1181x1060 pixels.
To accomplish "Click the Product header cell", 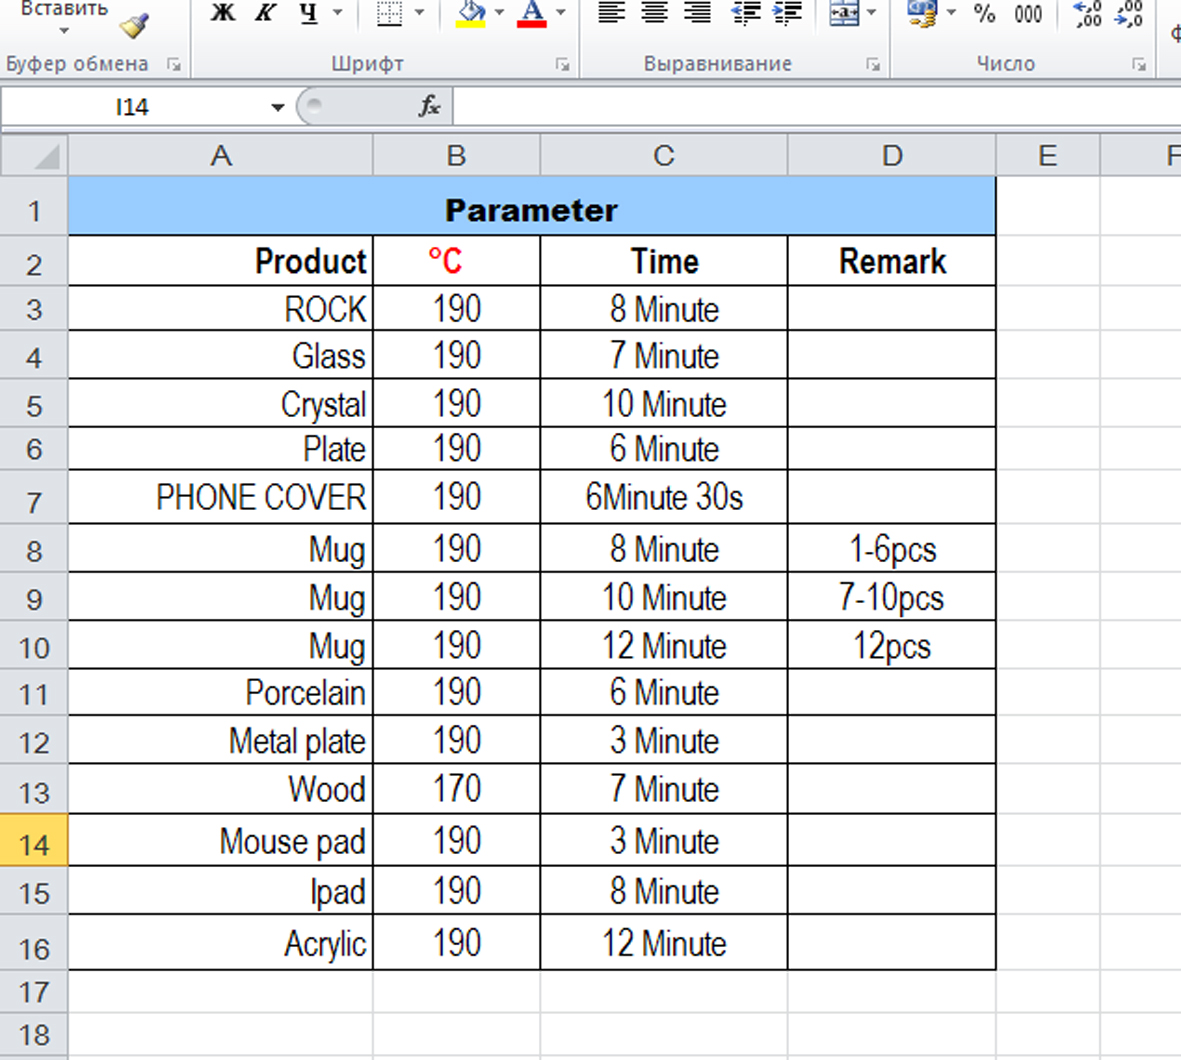I will click(221, 261).
